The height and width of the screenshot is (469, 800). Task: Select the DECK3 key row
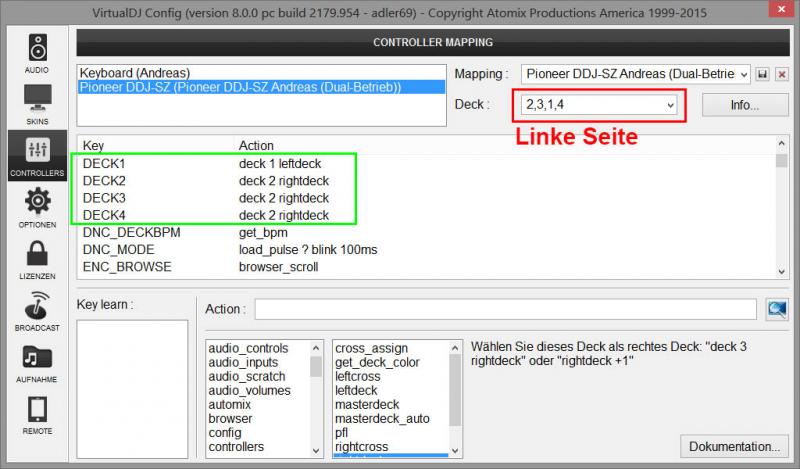tap(426, 198)
